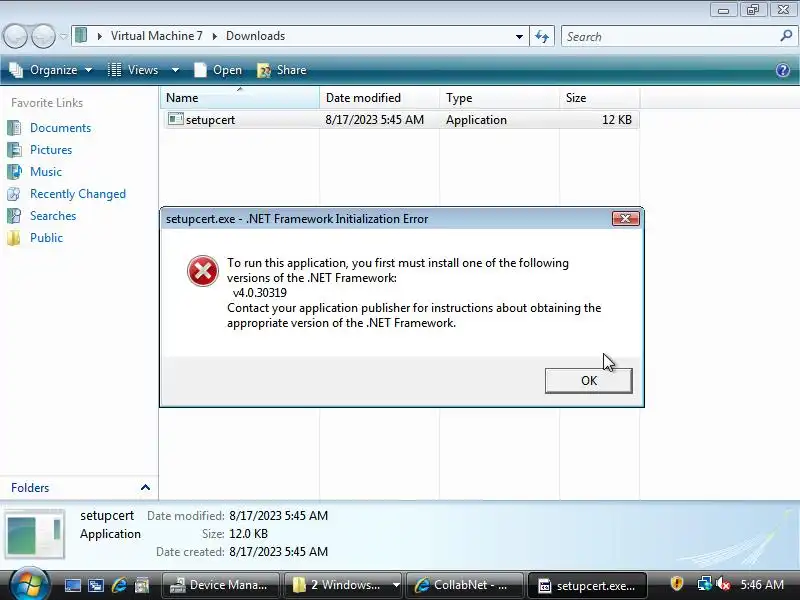Click the fourth quick launch icon after Internet Explorer

coord(142,585)
